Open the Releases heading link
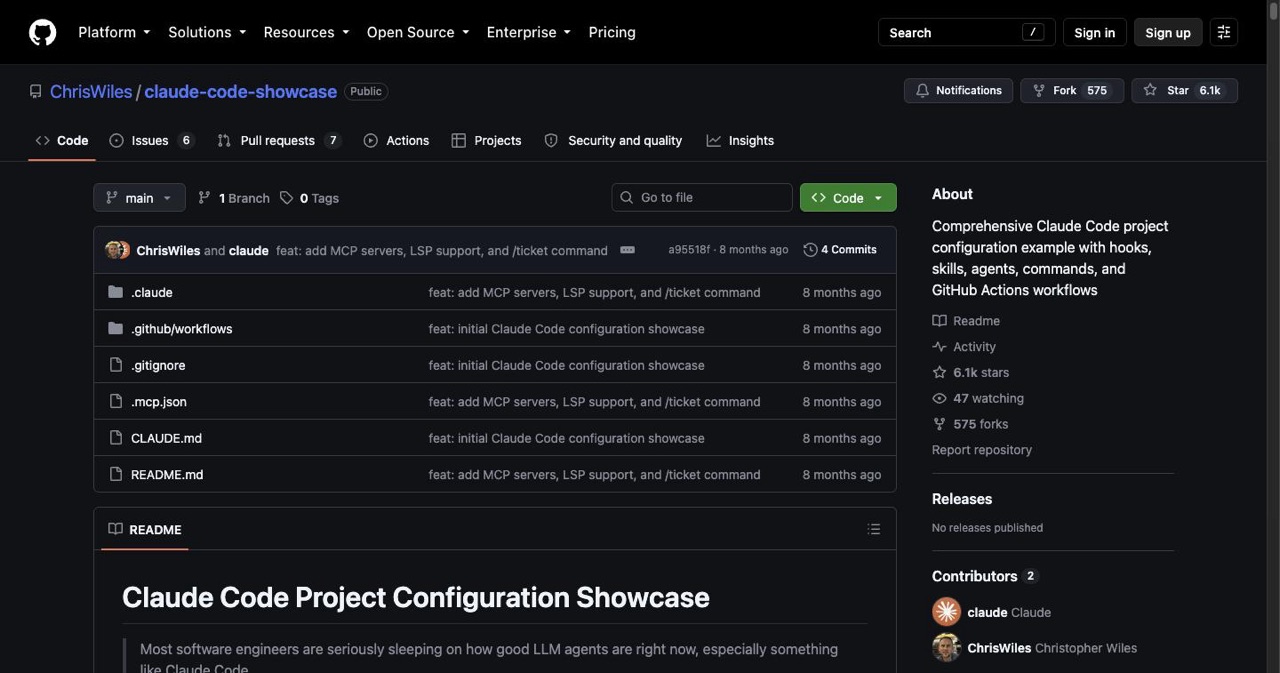The width and height of the screenshot is (1280, 673). click(962, 499)
